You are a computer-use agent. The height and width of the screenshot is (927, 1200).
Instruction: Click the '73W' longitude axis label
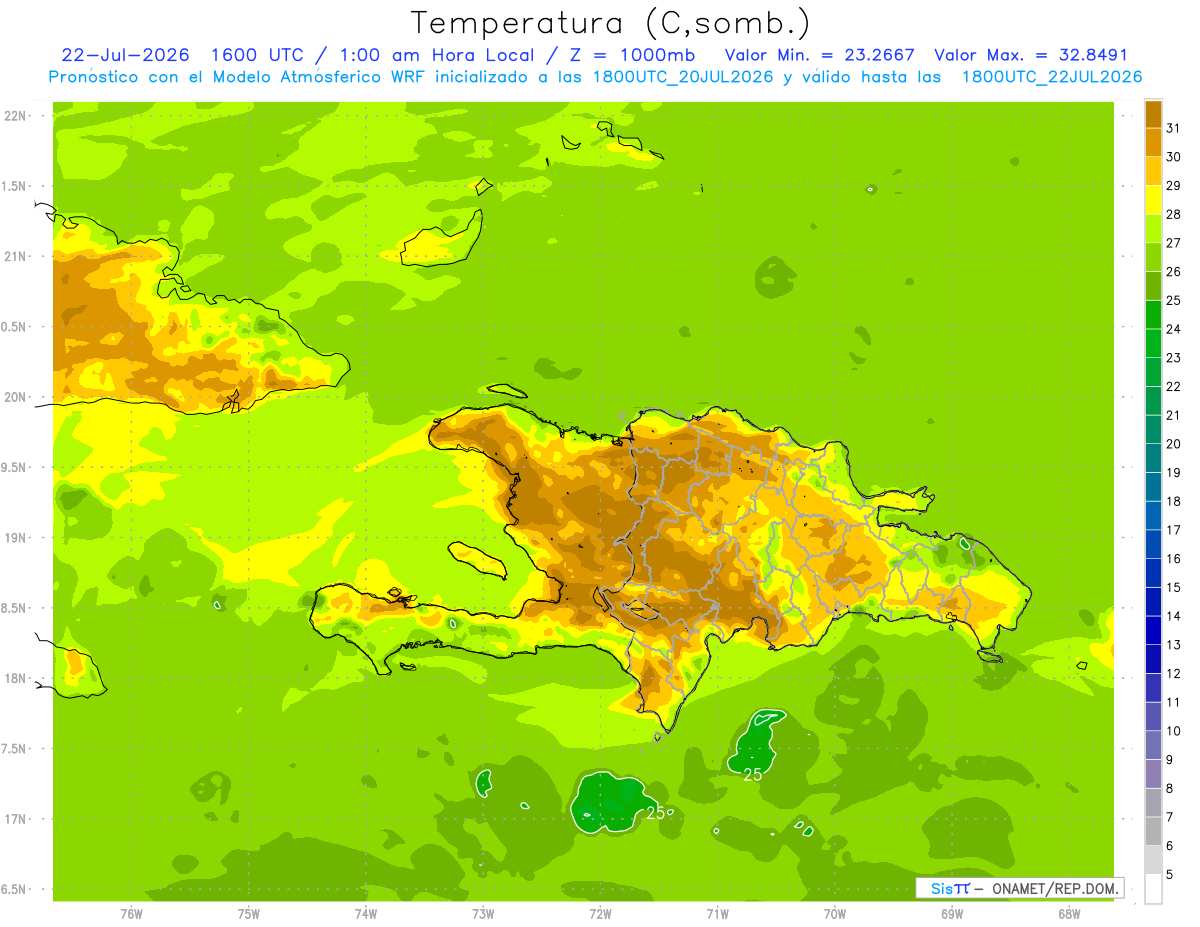(483, 914)
